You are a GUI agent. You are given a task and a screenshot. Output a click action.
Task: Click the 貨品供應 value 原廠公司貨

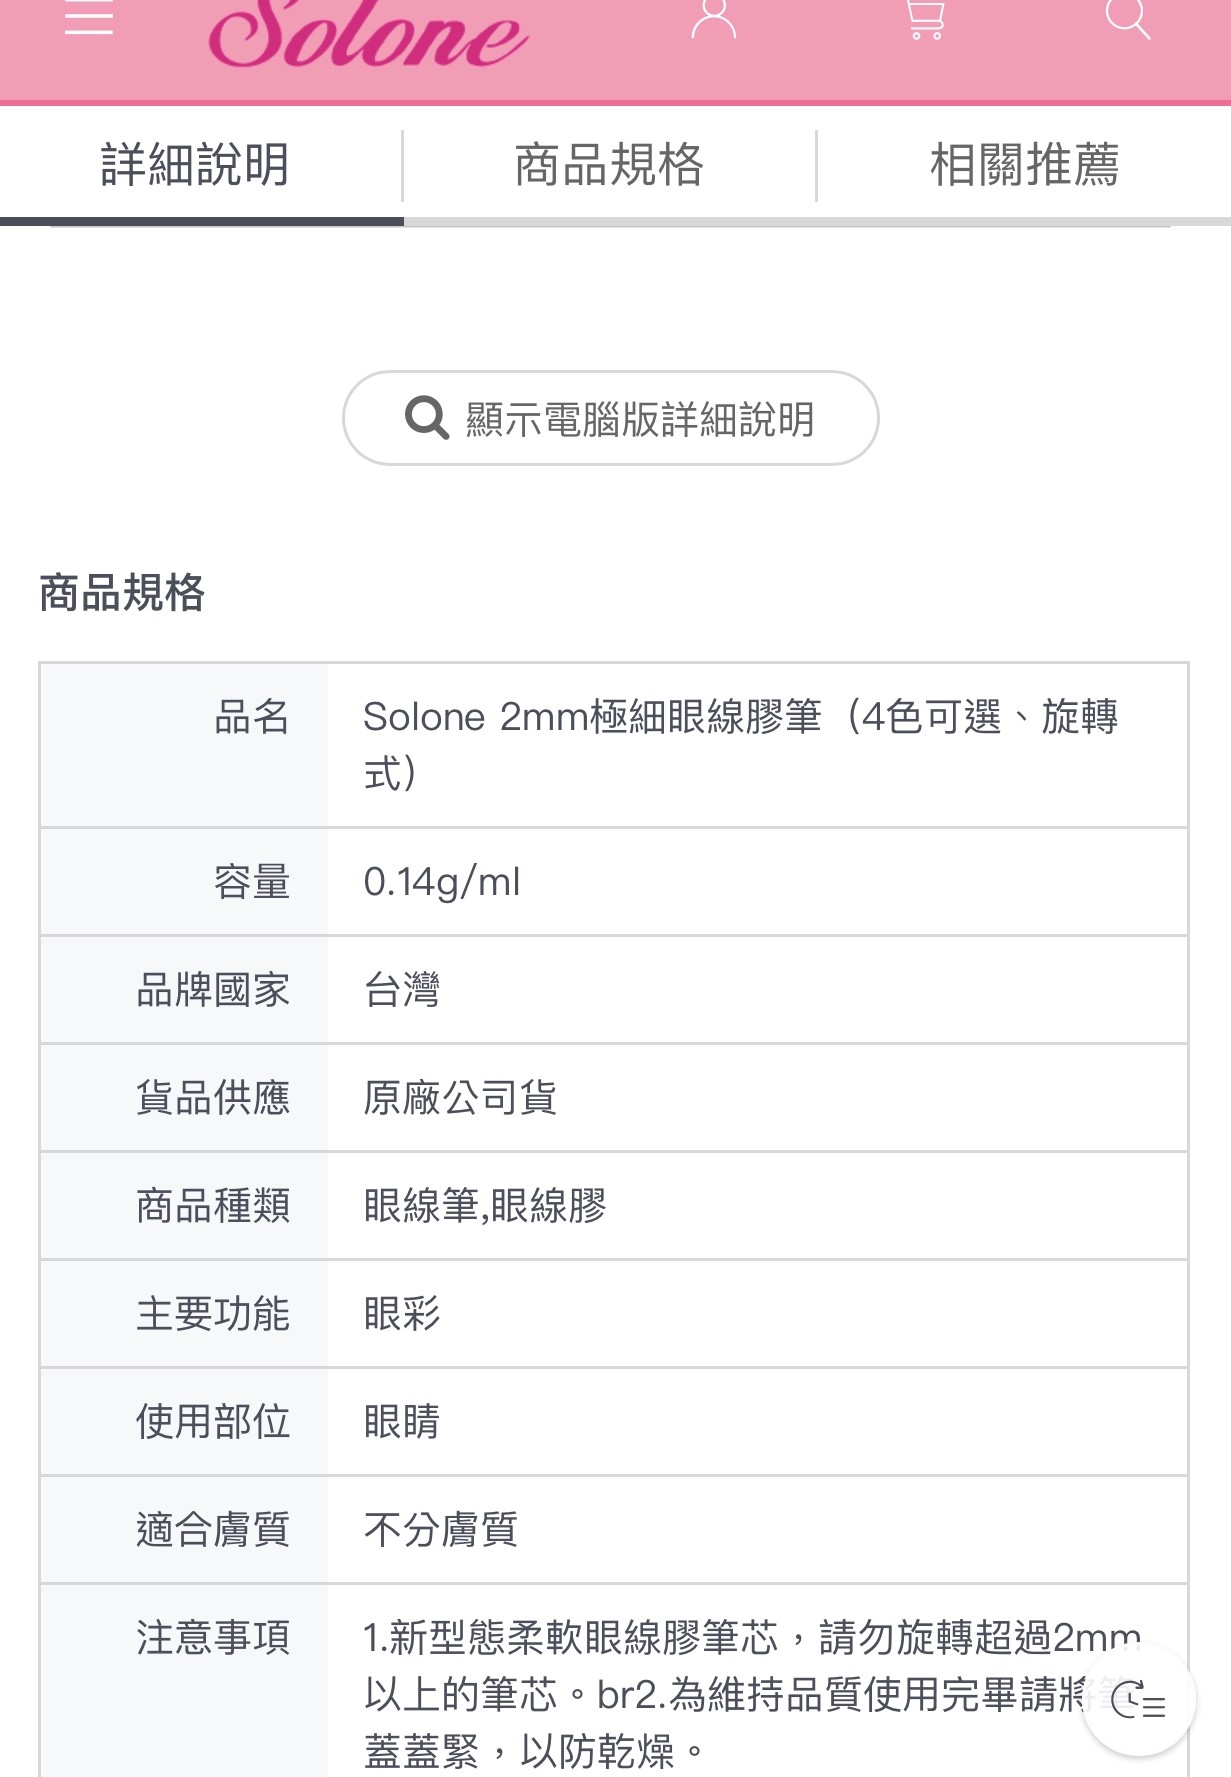click(460, 1098)
